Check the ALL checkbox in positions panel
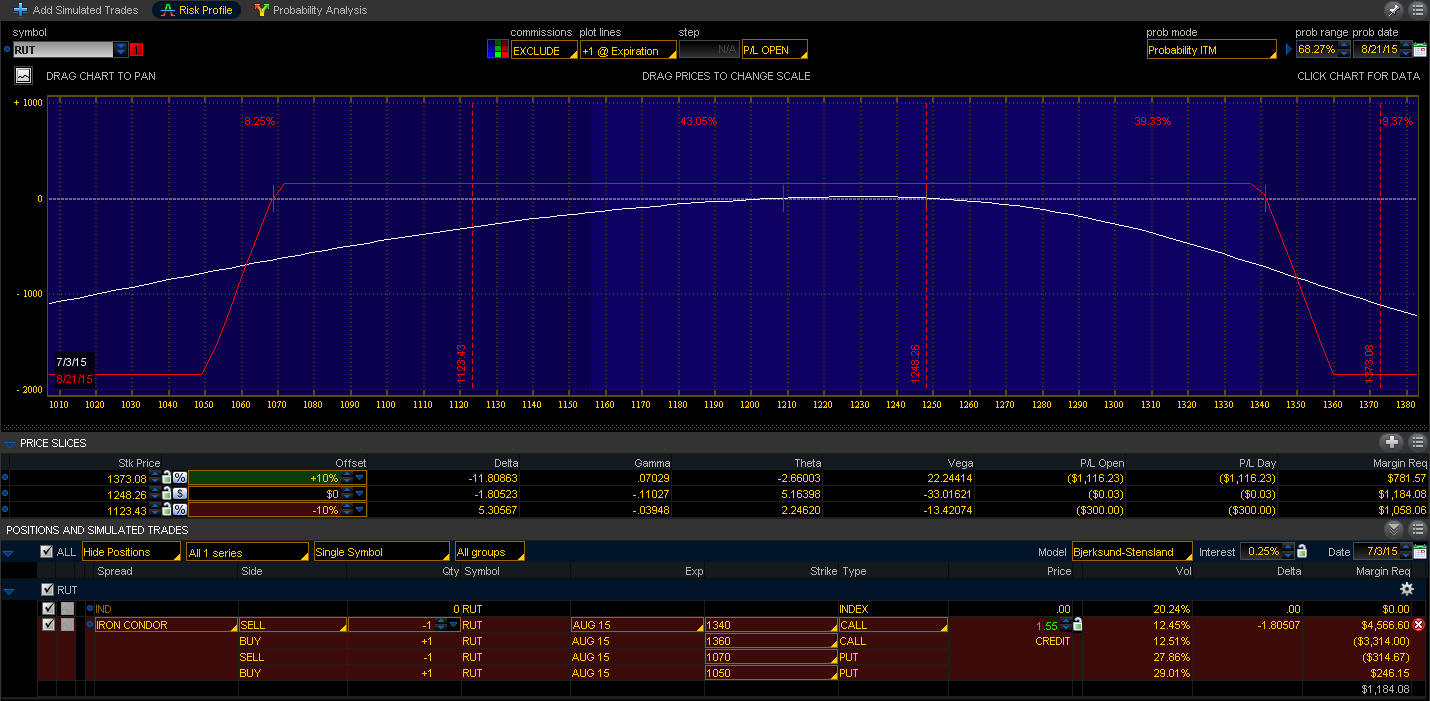 coord(46,551)
